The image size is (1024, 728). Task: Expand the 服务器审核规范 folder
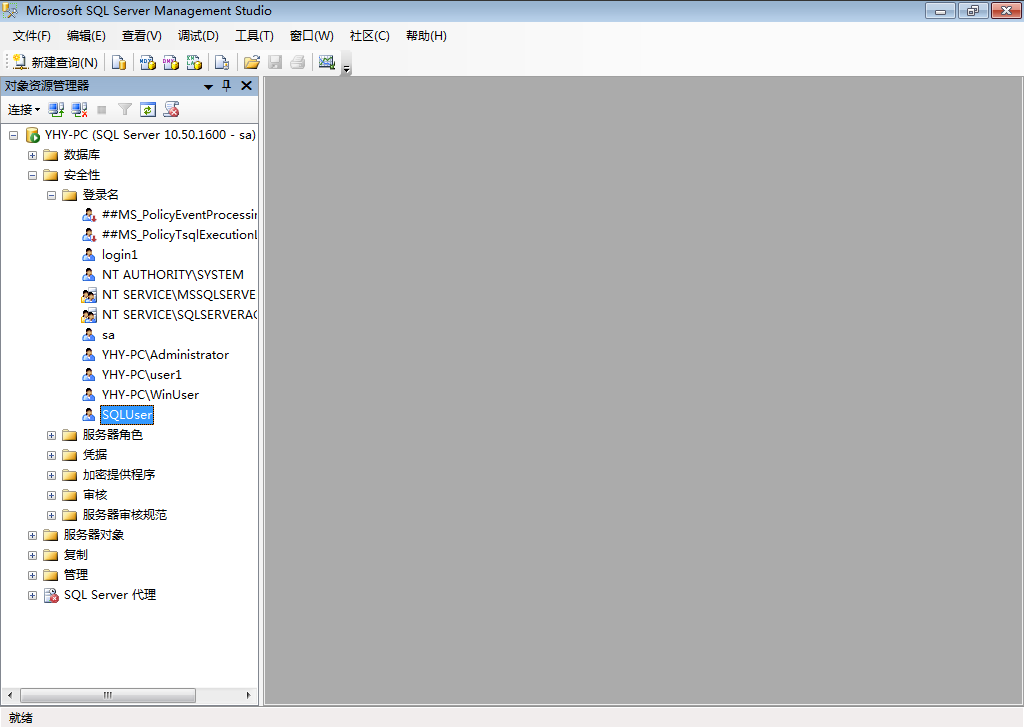pos(52,515)
